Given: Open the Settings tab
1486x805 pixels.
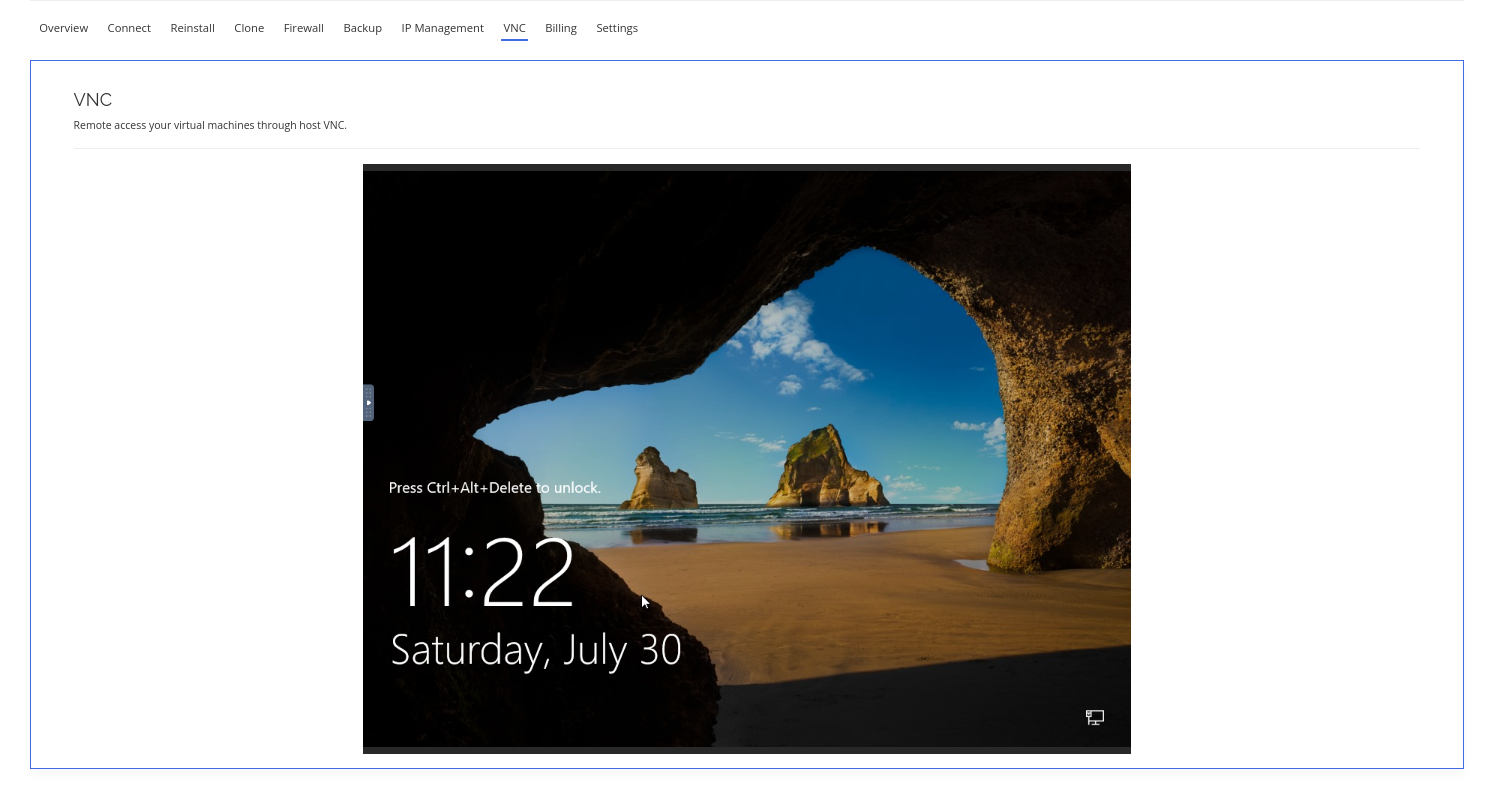Looking at the screenshot, I should click(x=617, y=28).
